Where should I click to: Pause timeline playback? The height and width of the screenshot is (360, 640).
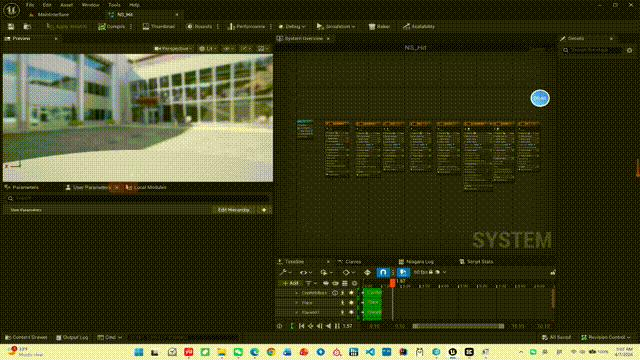coord(337,326)
